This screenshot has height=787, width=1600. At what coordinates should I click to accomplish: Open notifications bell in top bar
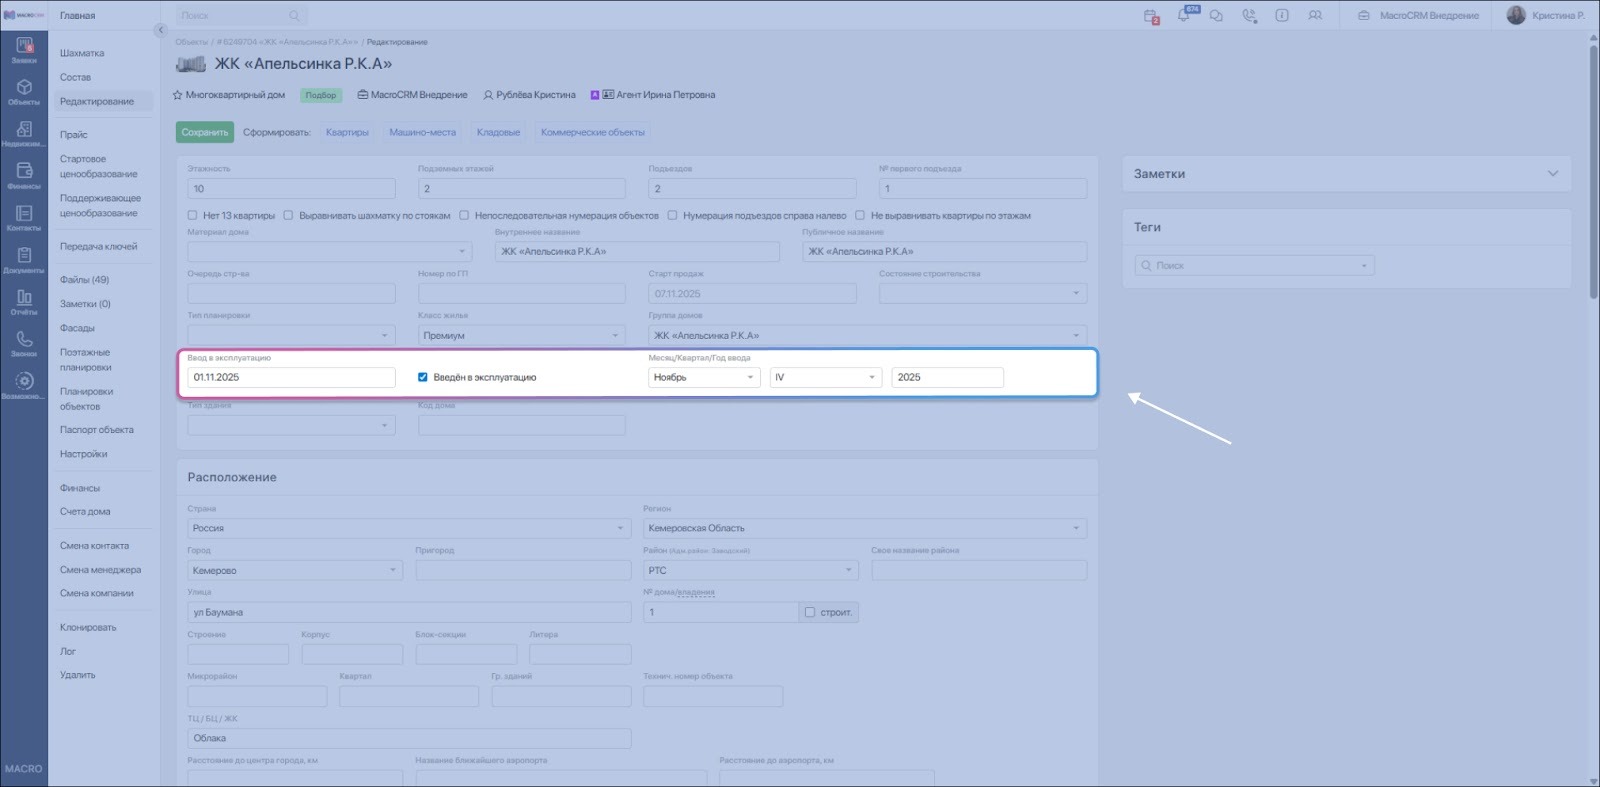pos(1184,16)
